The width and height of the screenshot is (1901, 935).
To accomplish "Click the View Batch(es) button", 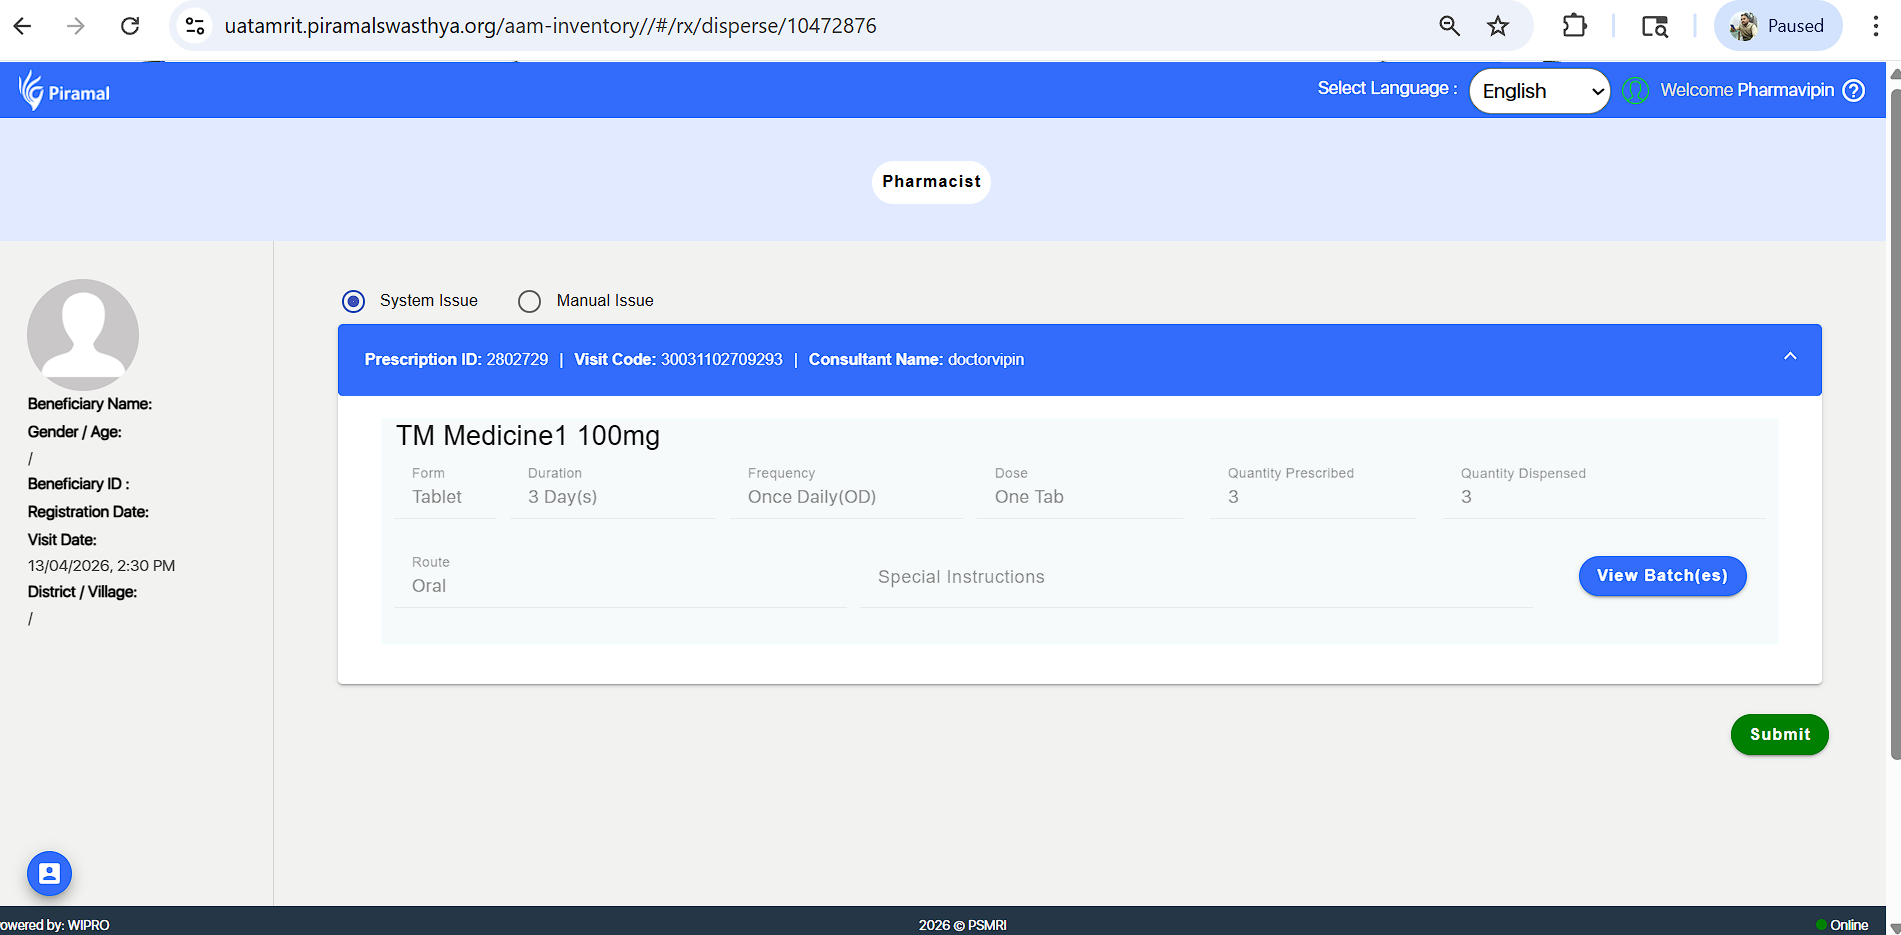I will pos(1661,576).
